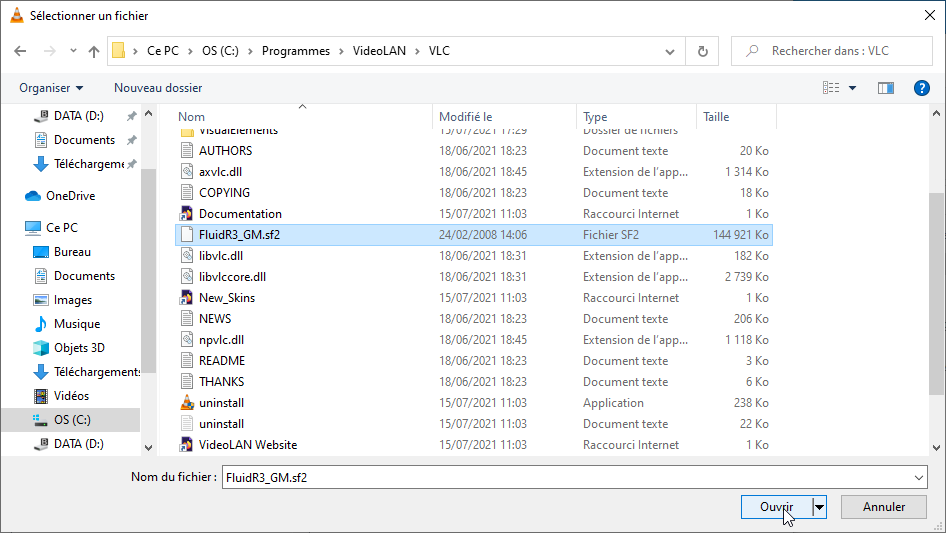Click the navigation pane scroll down arrow

pyautogui.click(x=148, y=448)
